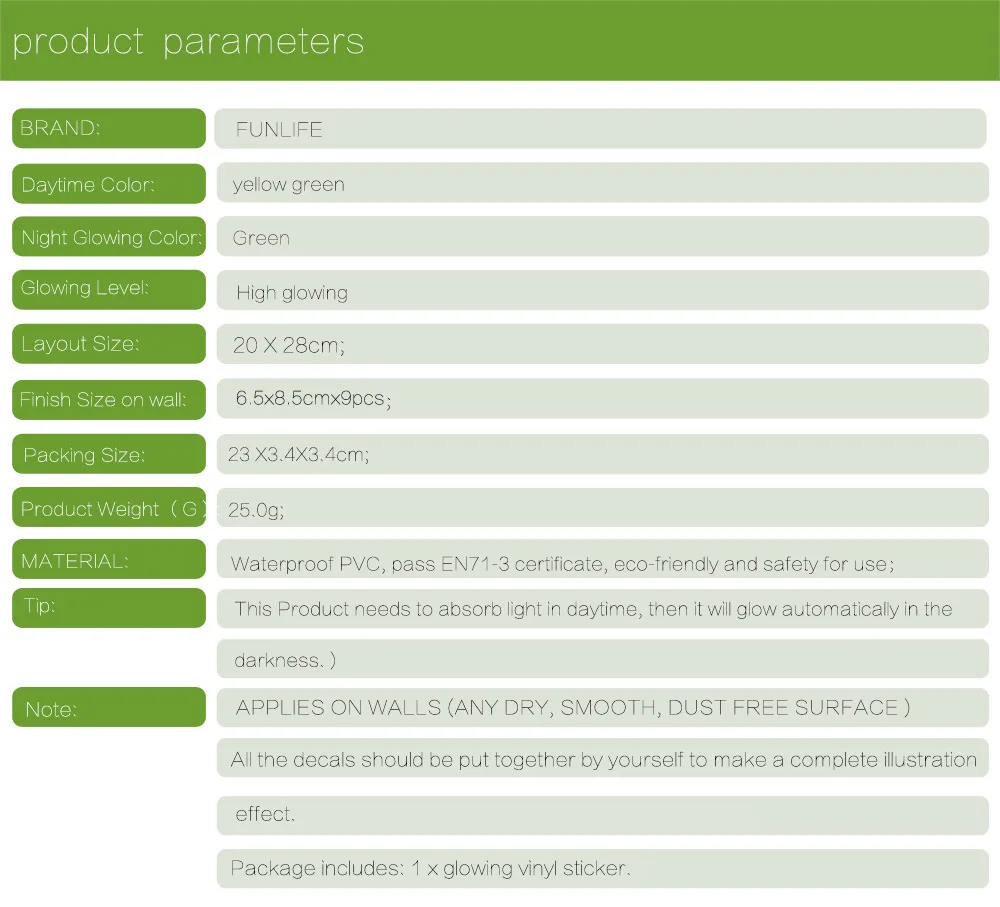
Task: Click the Glowing Level label
Action: click(109, 290)
